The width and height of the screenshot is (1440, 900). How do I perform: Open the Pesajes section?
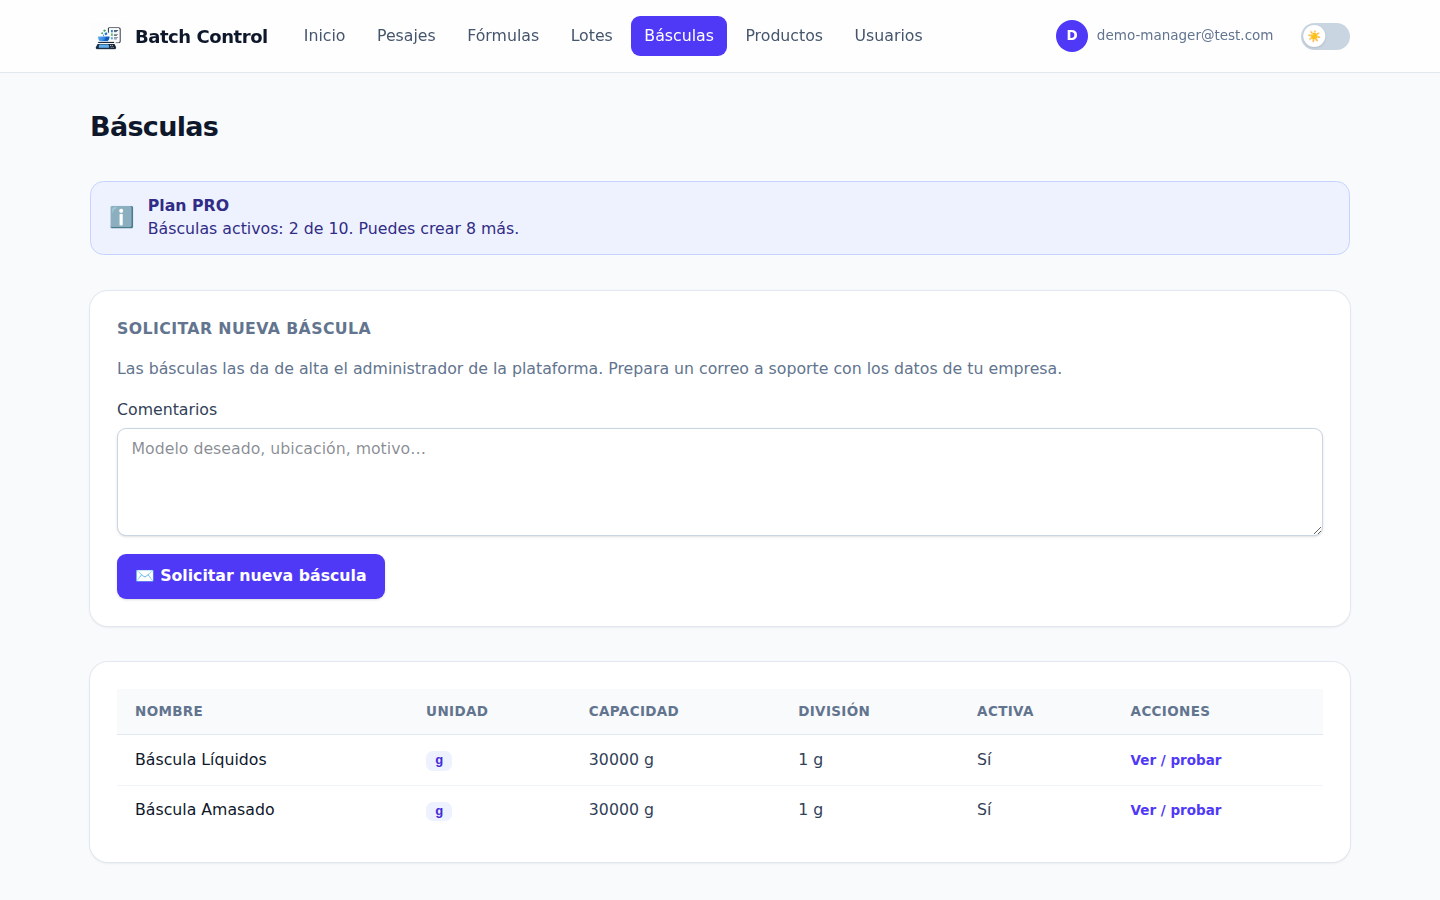[406, 36]
